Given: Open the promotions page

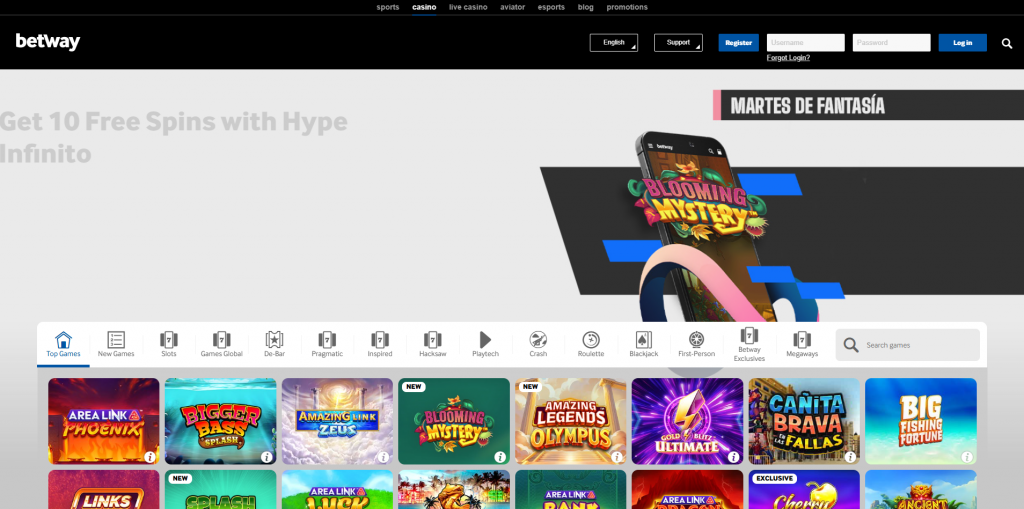Looking at the screenshot, I should pyautogui.click(x=627, y=7).
